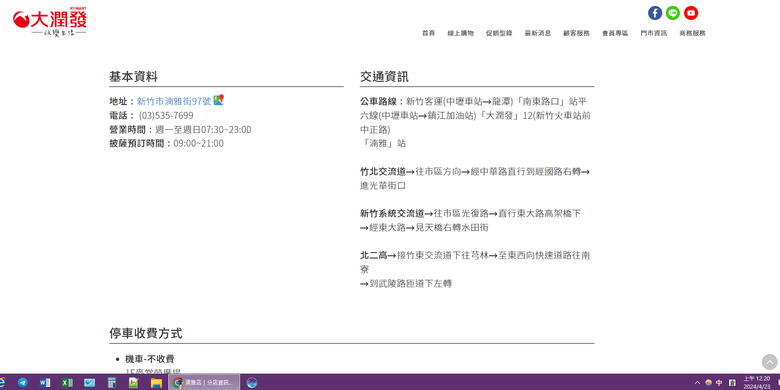This screenshot has height=390, width=780.
Task: Click the 新竹系統交流道 directions label
Action: (392, 213)
